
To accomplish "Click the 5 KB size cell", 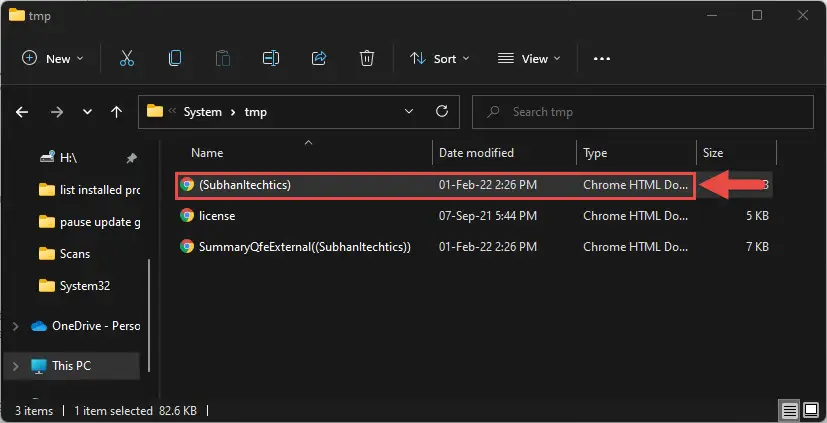I will click(x=757, y=216).
